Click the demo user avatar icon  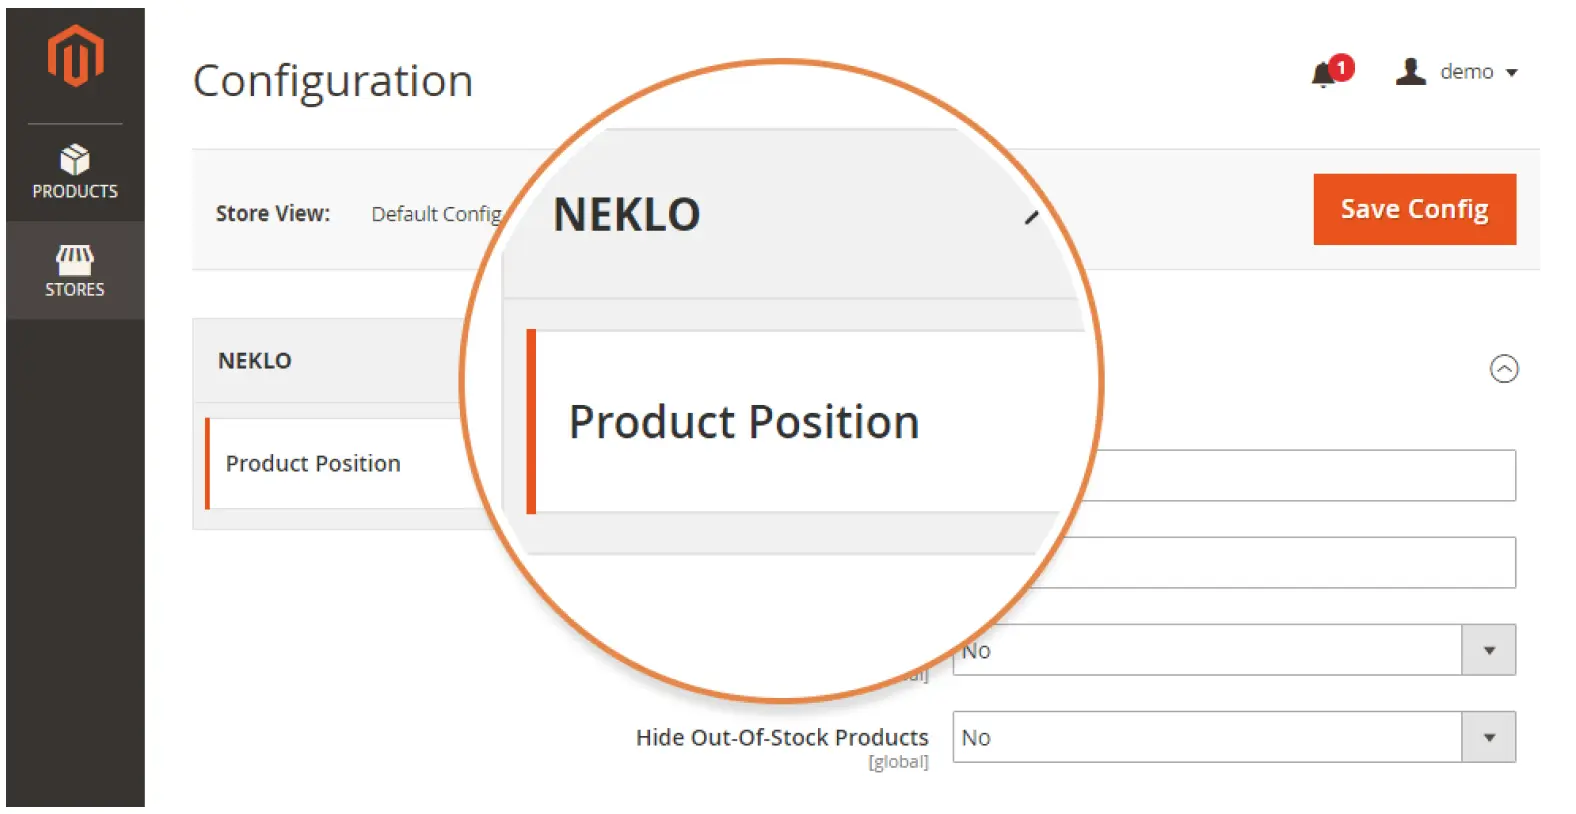(1410, 71)
